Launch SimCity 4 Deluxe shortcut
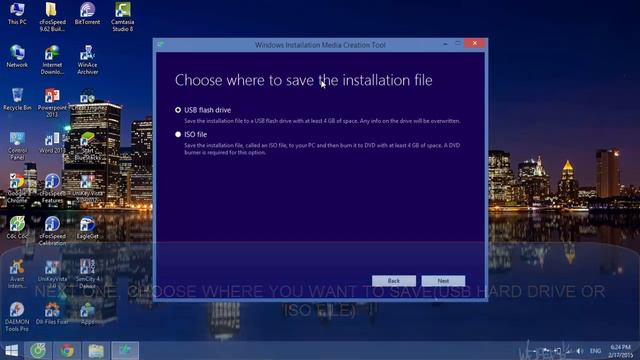The width and height of the screenshot is (640, 360). click(87, 274)
